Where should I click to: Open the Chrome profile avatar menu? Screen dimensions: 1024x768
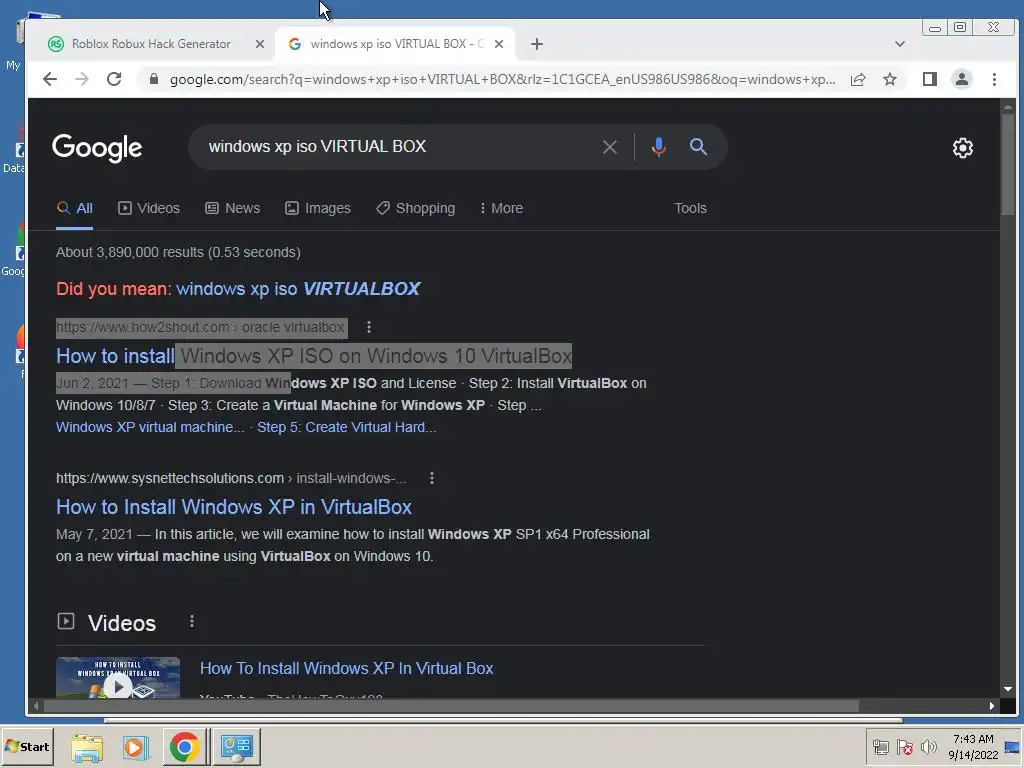(x=961, y=80)
